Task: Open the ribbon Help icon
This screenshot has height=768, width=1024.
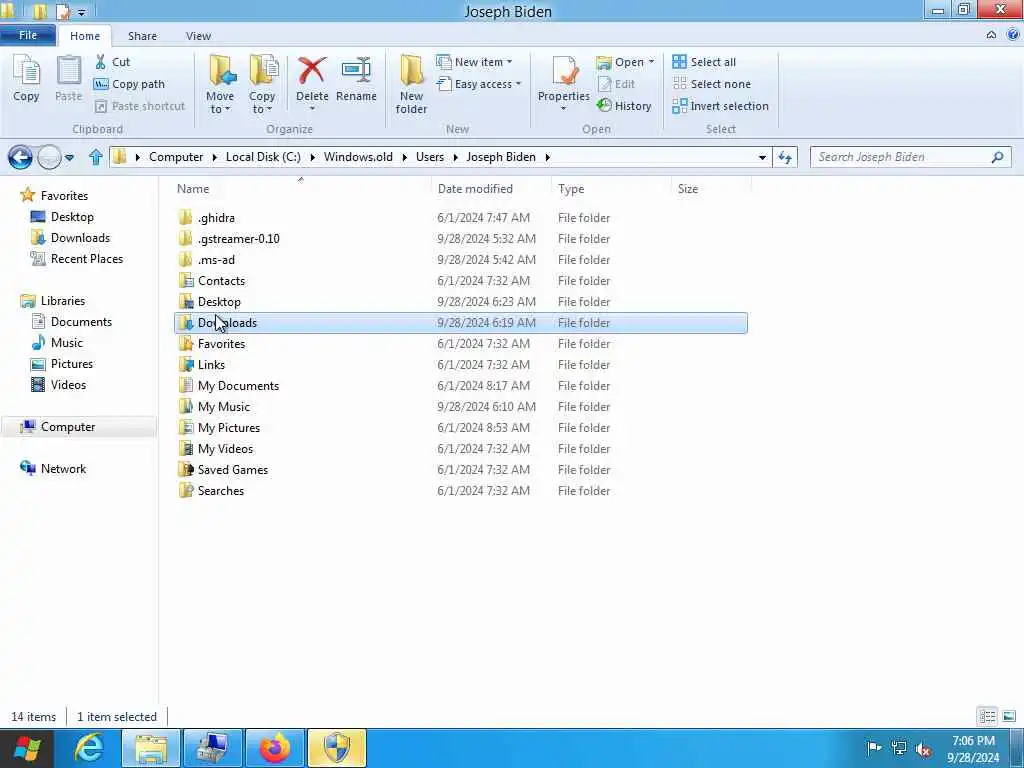Action: [x=1013, y=35]
